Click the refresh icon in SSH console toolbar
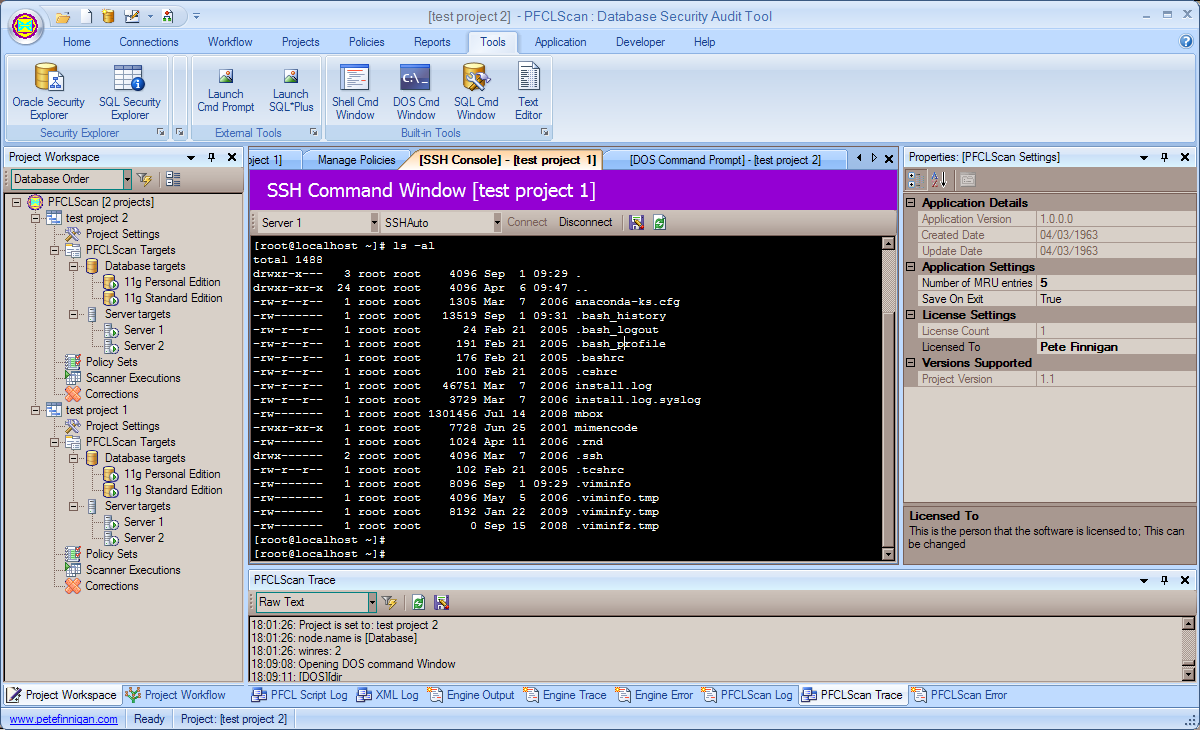1200x730 pixels. point(660,222)
